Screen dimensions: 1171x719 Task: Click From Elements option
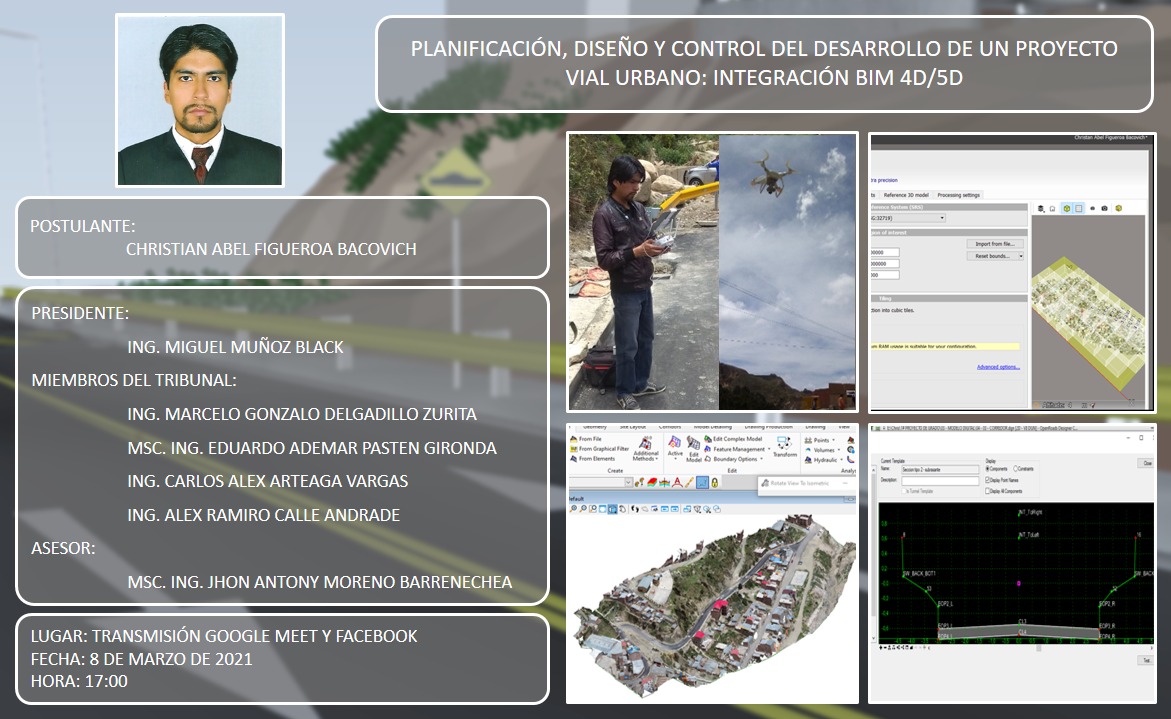(x=593, y=458)
